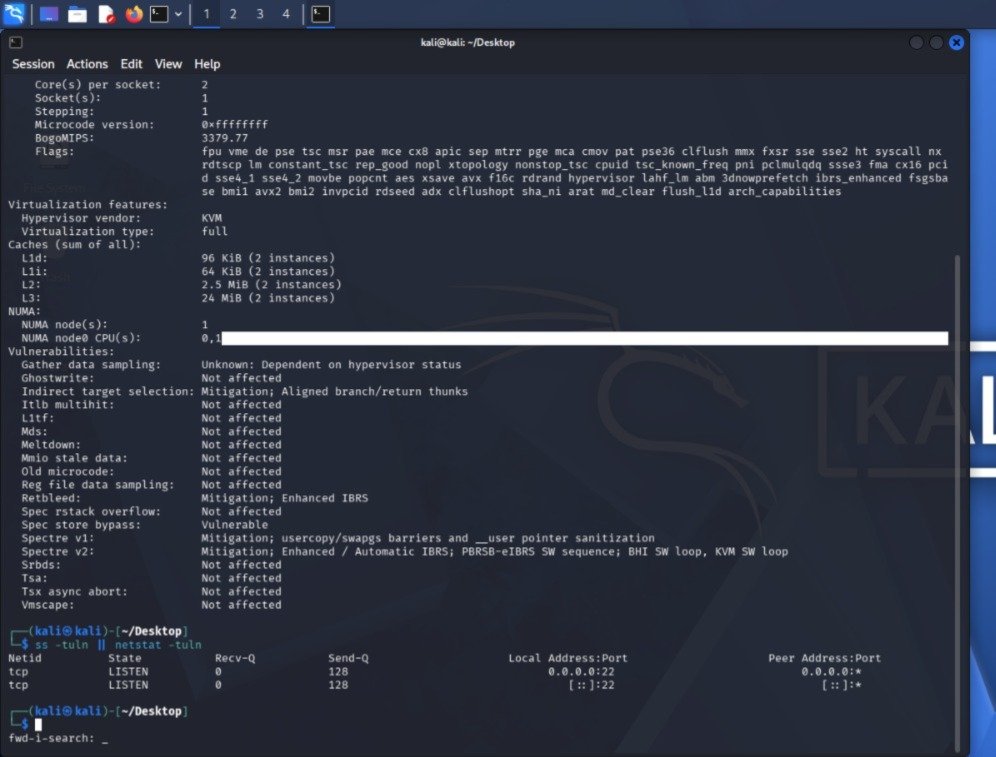Open the Actions menu
Screen dimensions: 996x757
pos(87,64)
